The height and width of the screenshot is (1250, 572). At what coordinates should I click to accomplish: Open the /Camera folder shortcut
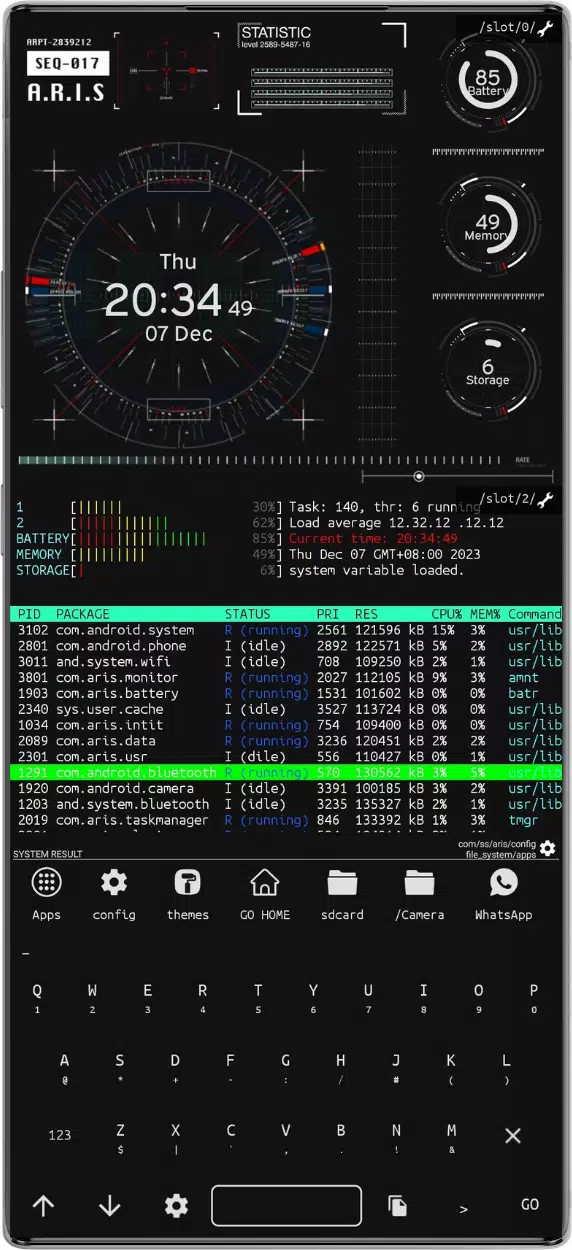(x=420, y=882)
